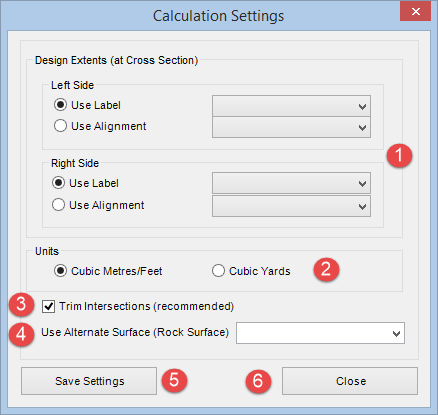Select Left Side Use Label radio button
Screen dimensions: 438x415
tap(60, 105)
